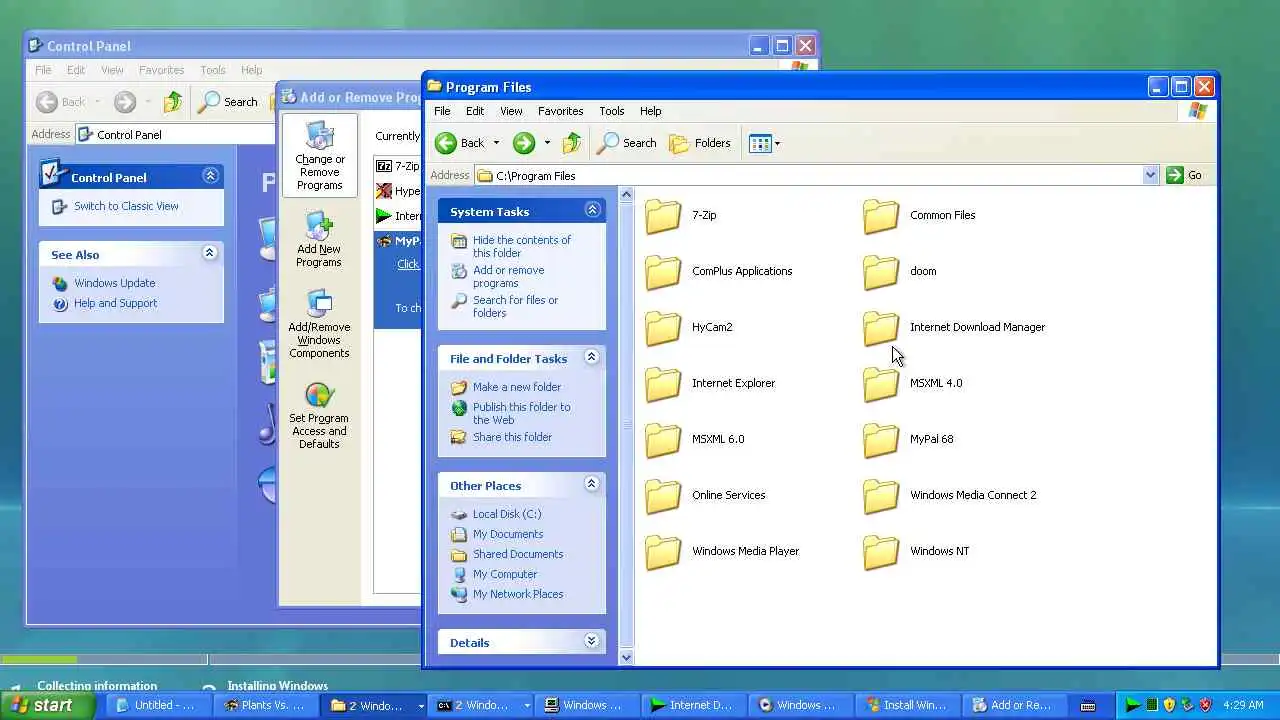Viewport: 1280px width, 720px height.
Task: Open the ComPlus Applications folder
Action: (x=718, y=271)
